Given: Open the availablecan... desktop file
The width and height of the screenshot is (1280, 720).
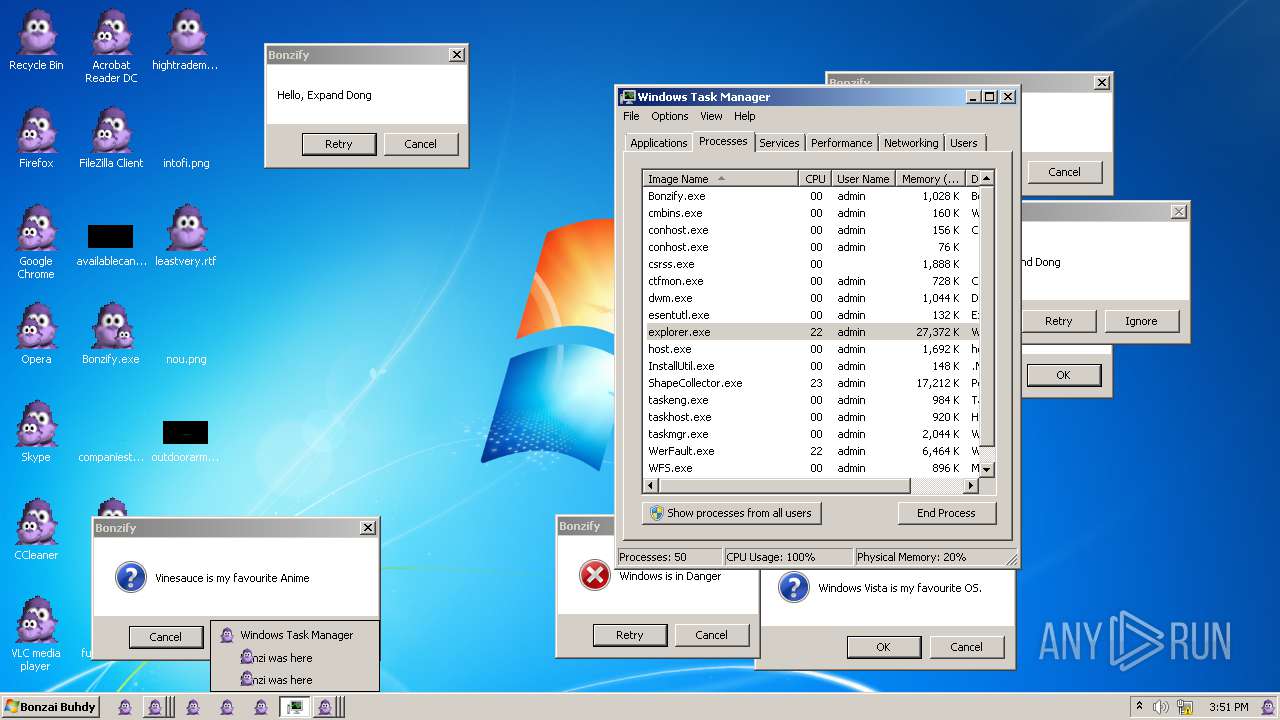Looking at the screenshot, I should point(111,246).
